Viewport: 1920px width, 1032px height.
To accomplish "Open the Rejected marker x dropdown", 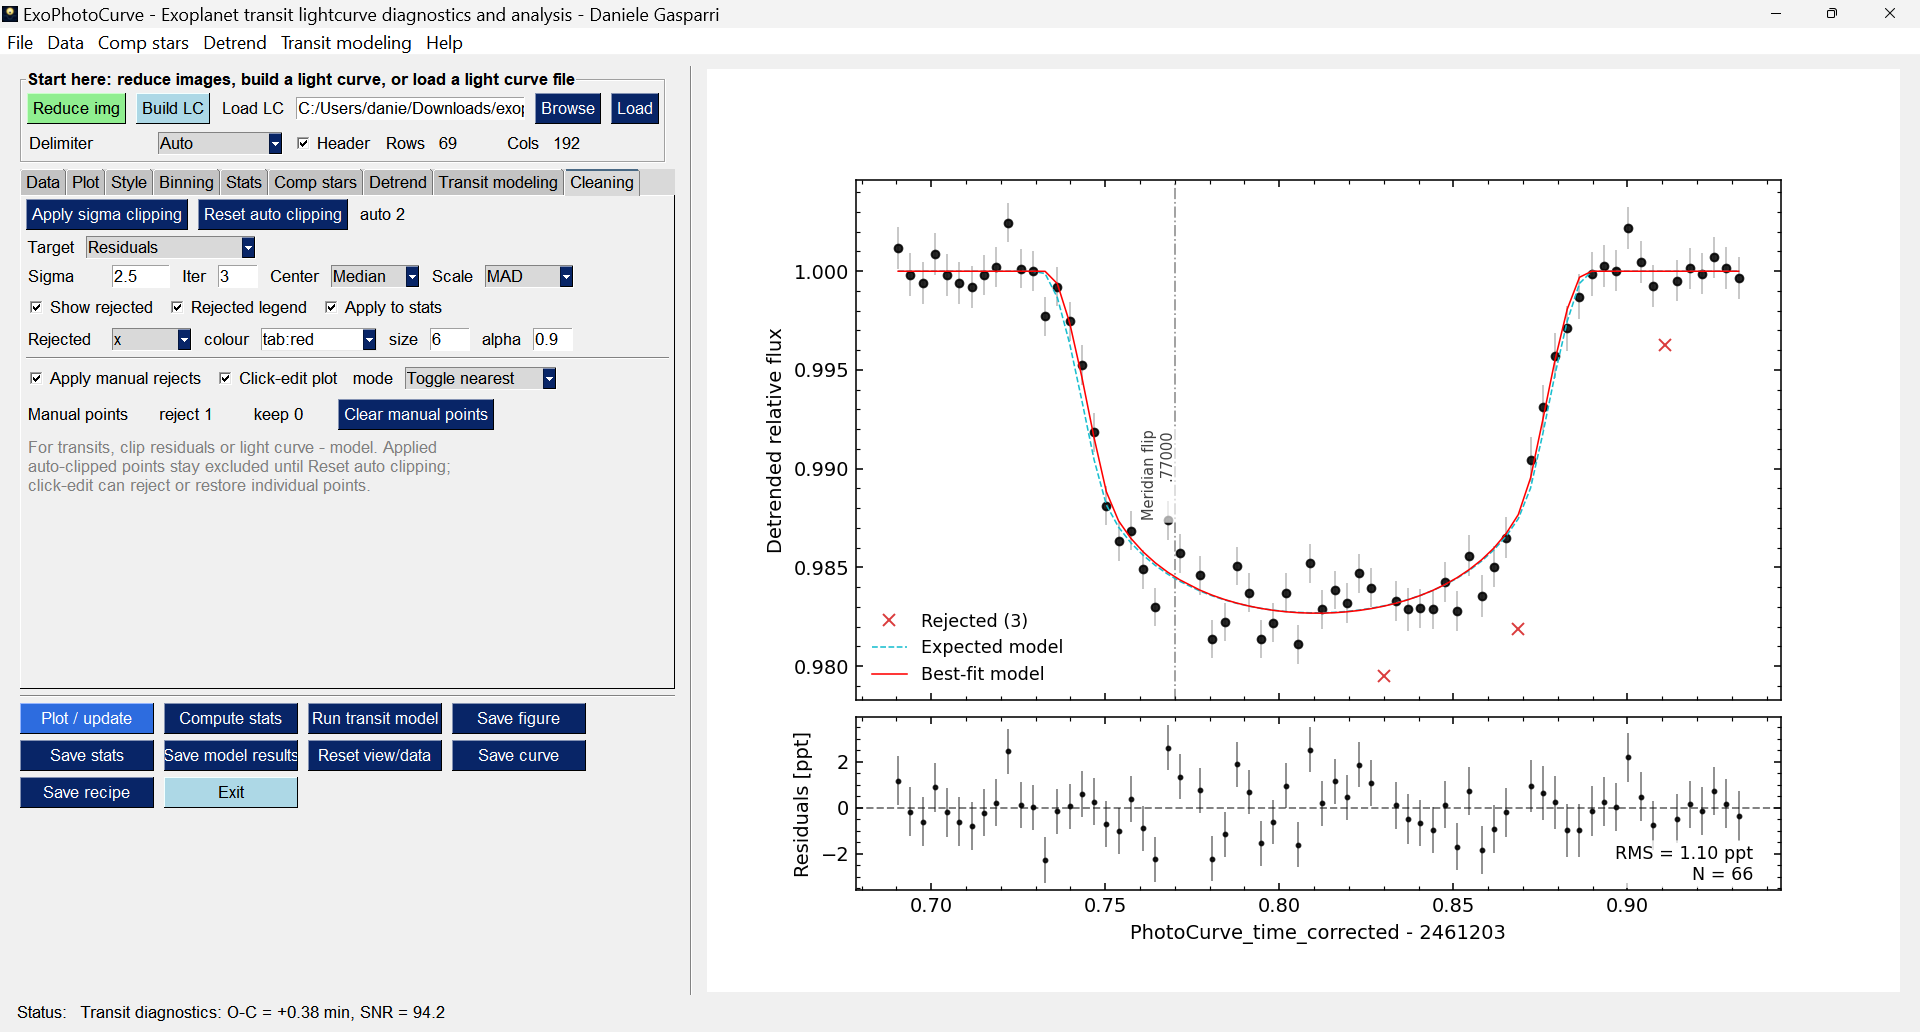I will [151, 340].
